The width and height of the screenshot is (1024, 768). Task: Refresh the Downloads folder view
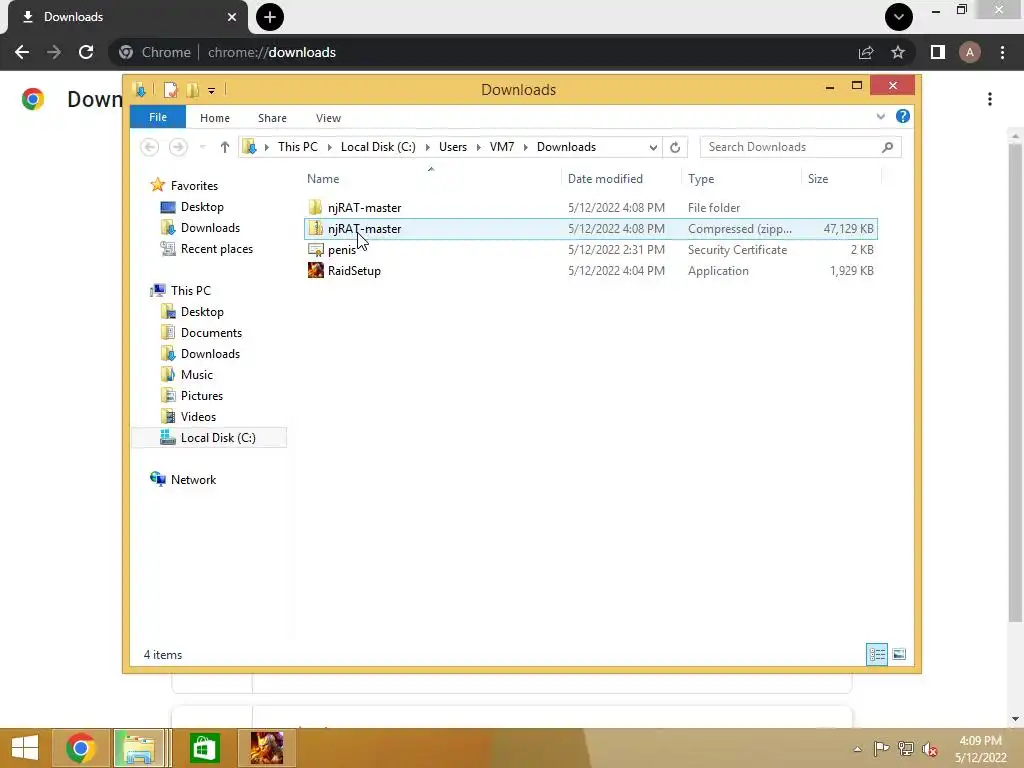675,148
